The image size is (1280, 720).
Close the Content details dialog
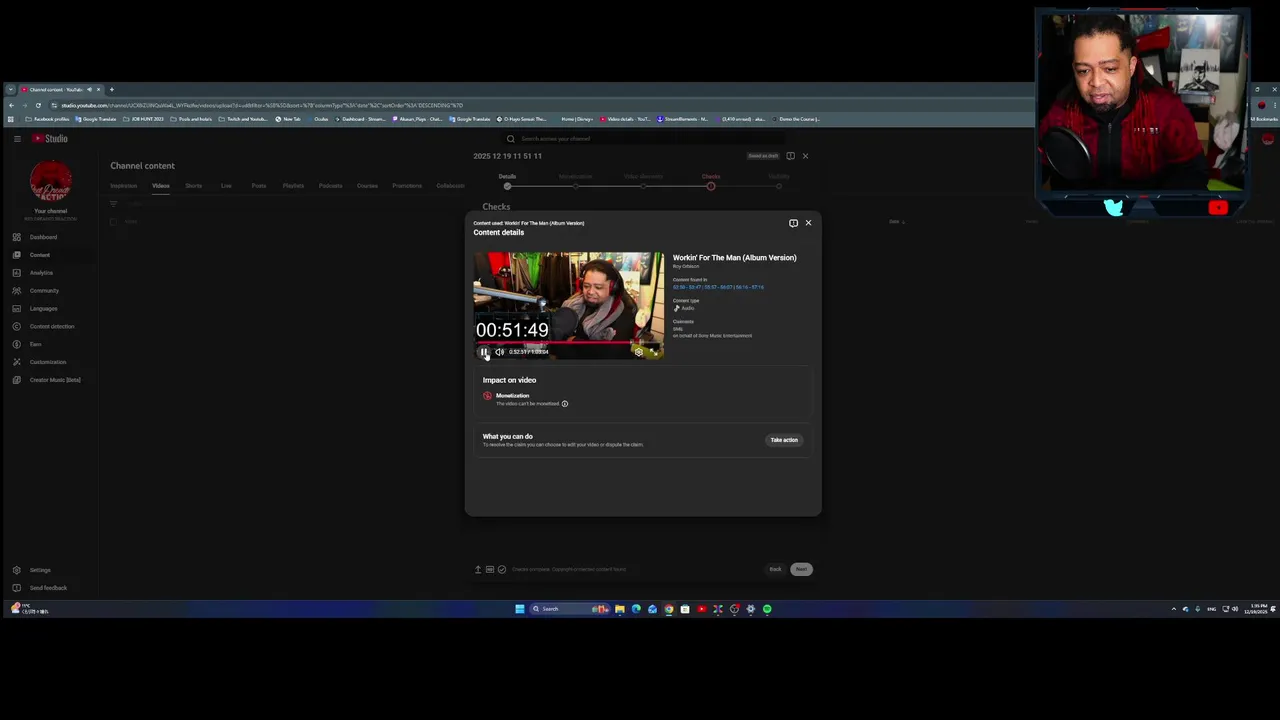pos(808,223)
